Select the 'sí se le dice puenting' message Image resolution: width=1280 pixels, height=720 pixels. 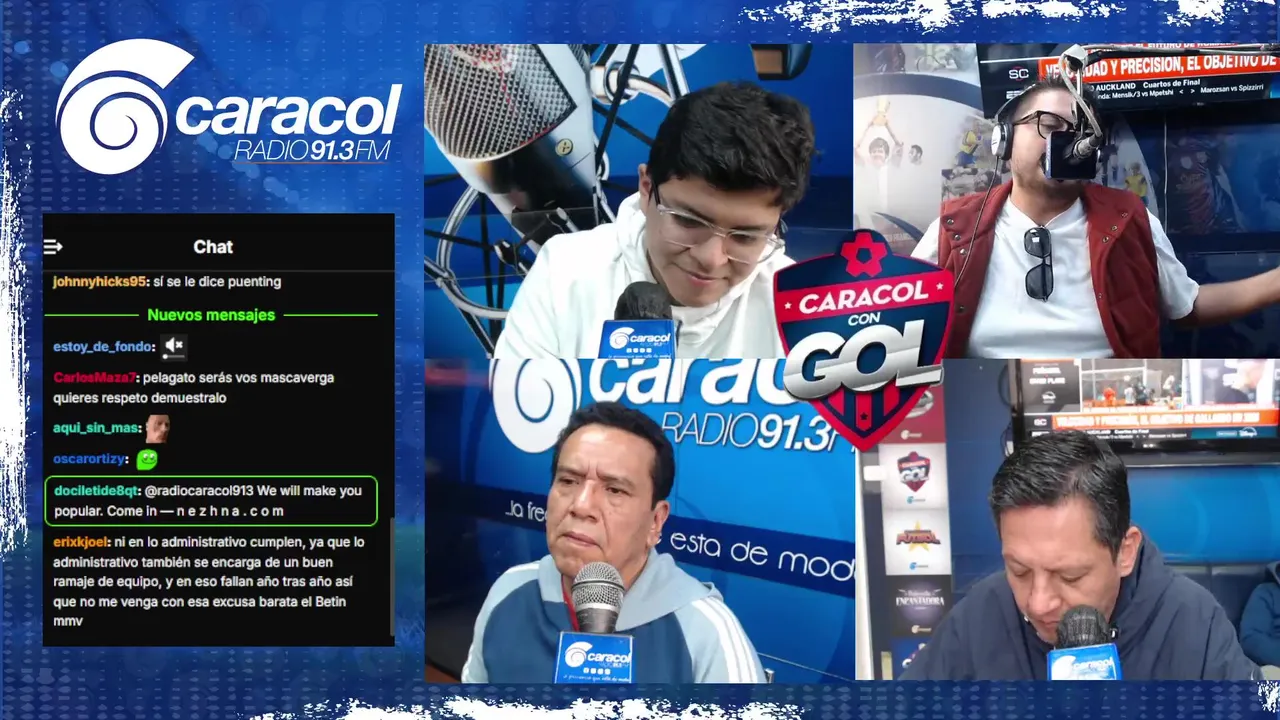click(217, 282)
